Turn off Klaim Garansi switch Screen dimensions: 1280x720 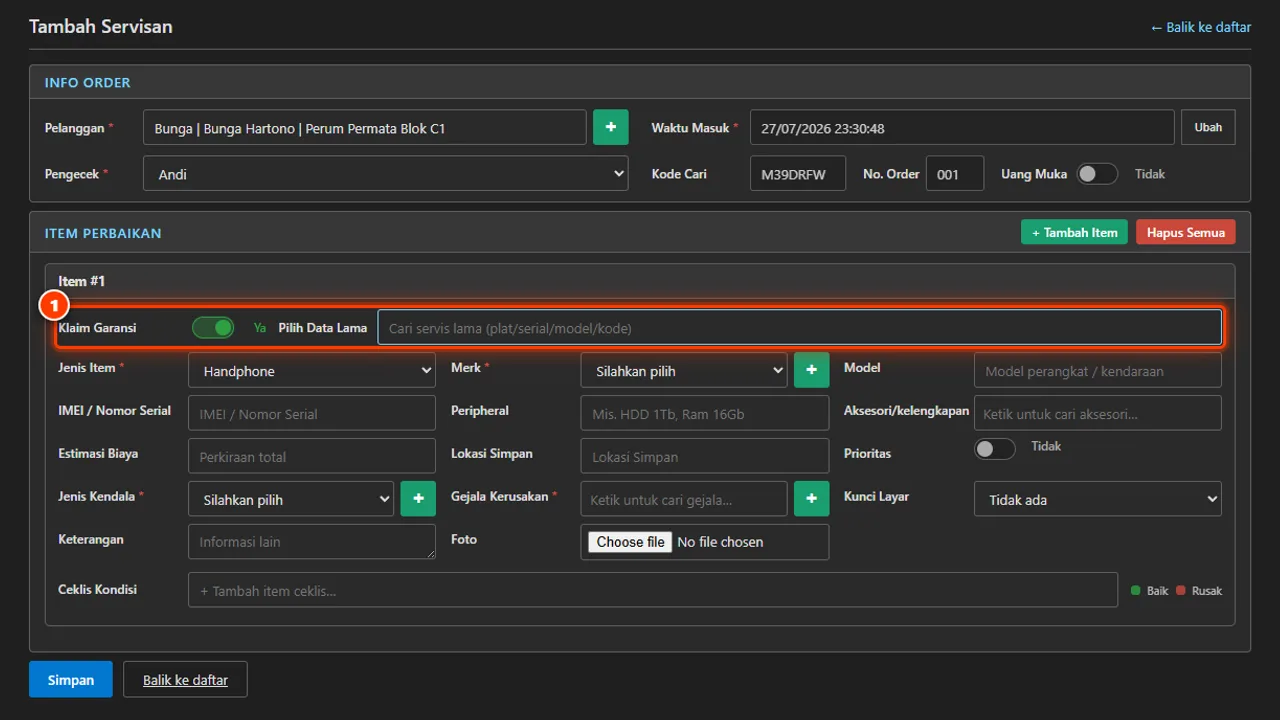click(x=213, y=327)
